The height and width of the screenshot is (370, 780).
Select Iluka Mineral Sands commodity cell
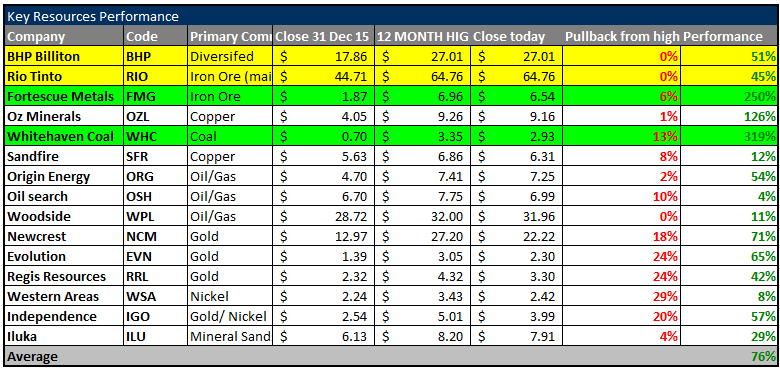230,337
